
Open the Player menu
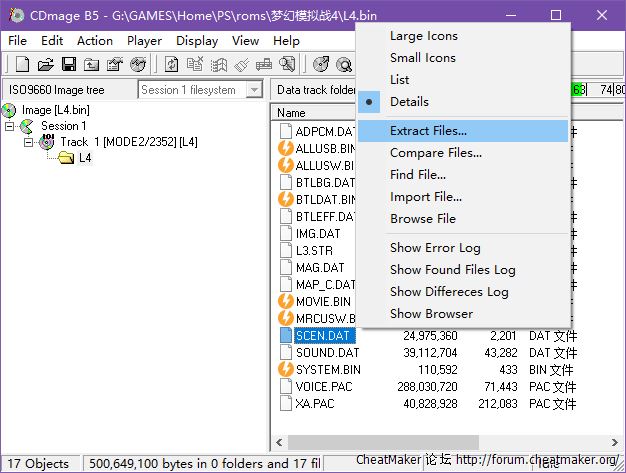click(x=144, y=41)
